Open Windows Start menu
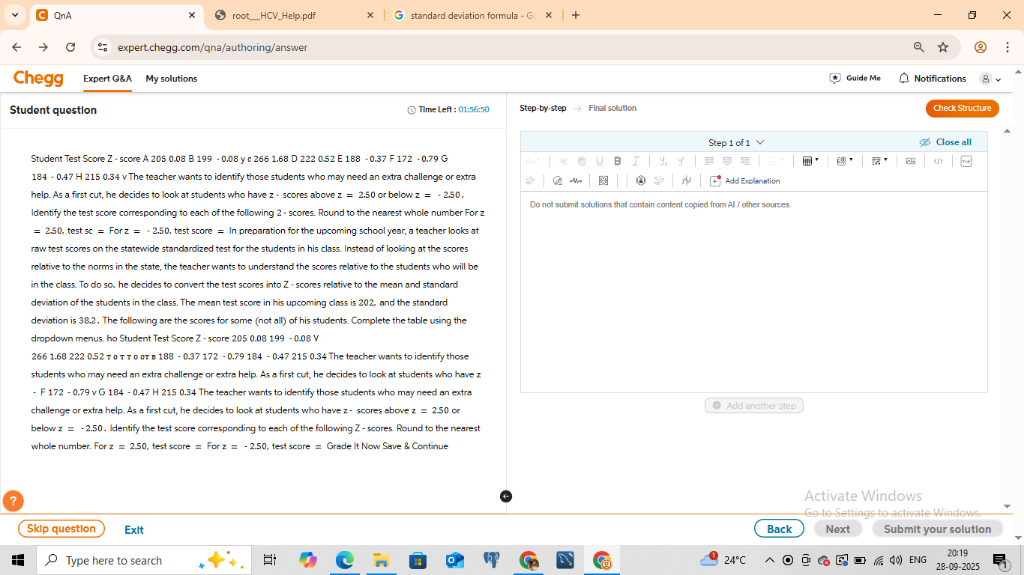The height and width of the screenshot is (575, 1024). pos(18,560)
